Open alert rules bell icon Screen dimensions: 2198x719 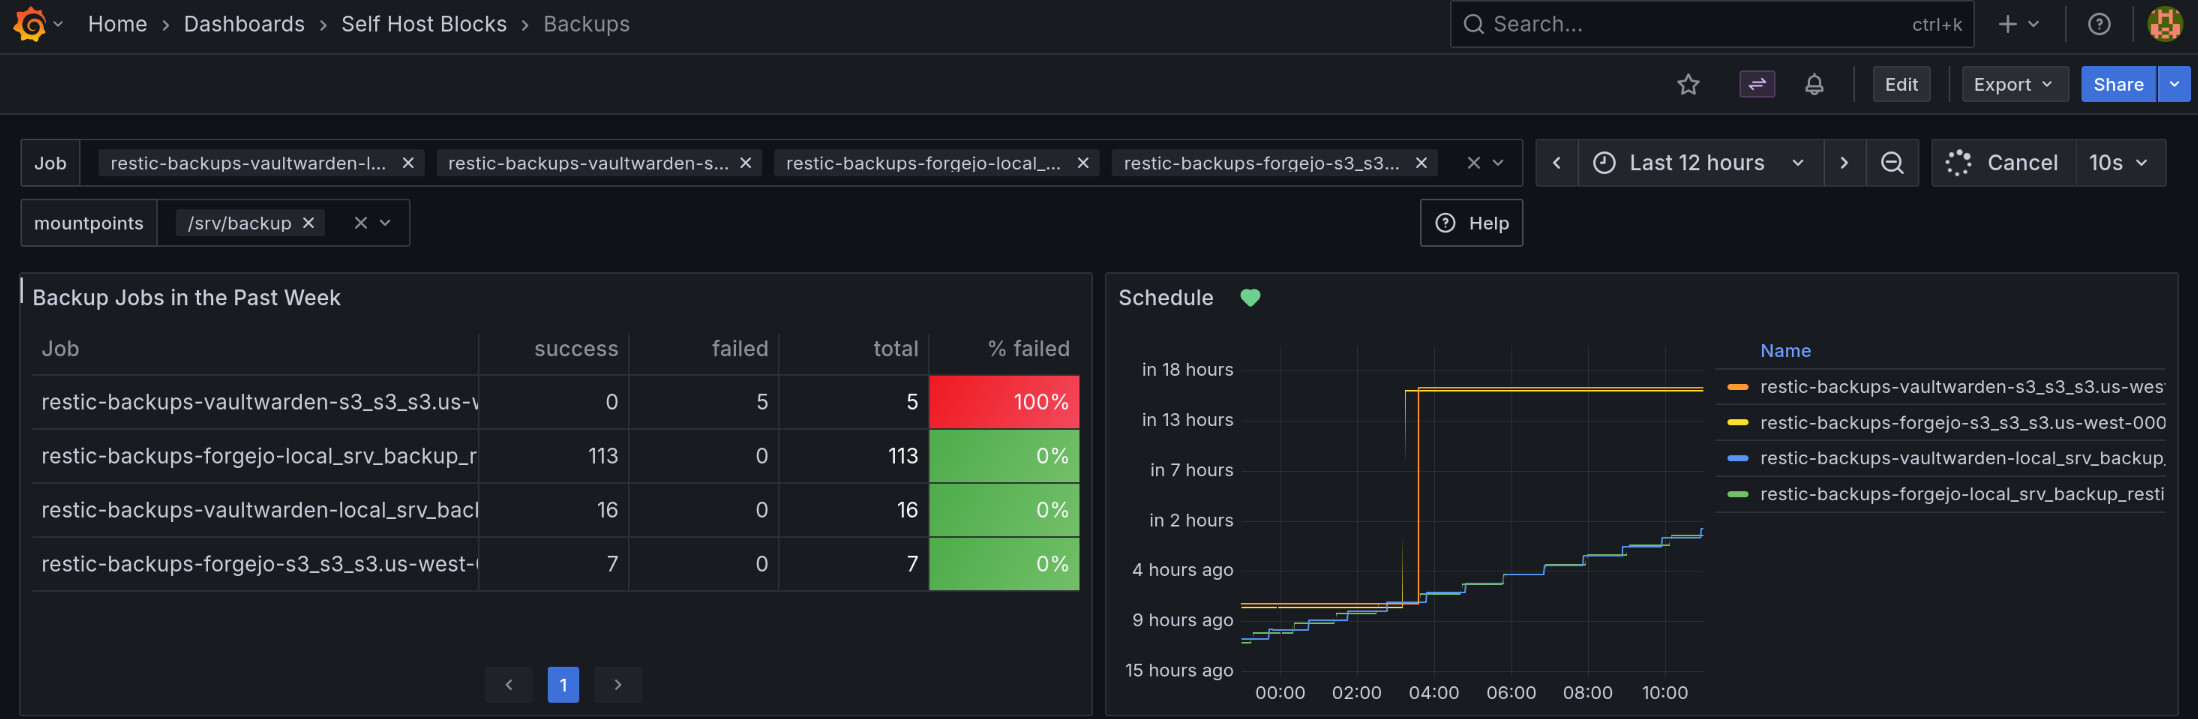point(1814,85)
